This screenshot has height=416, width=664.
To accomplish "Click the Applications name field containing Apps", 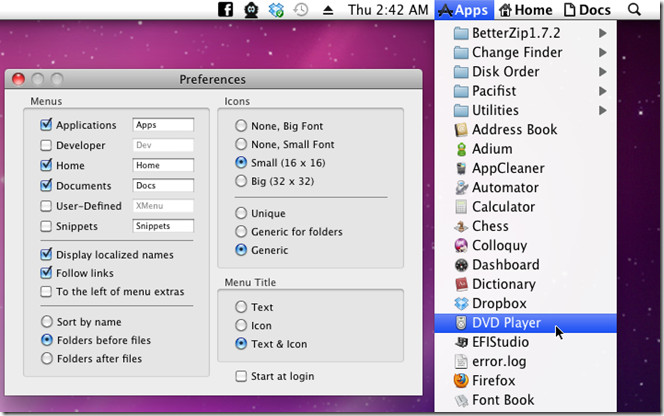I will coord(163,125).
